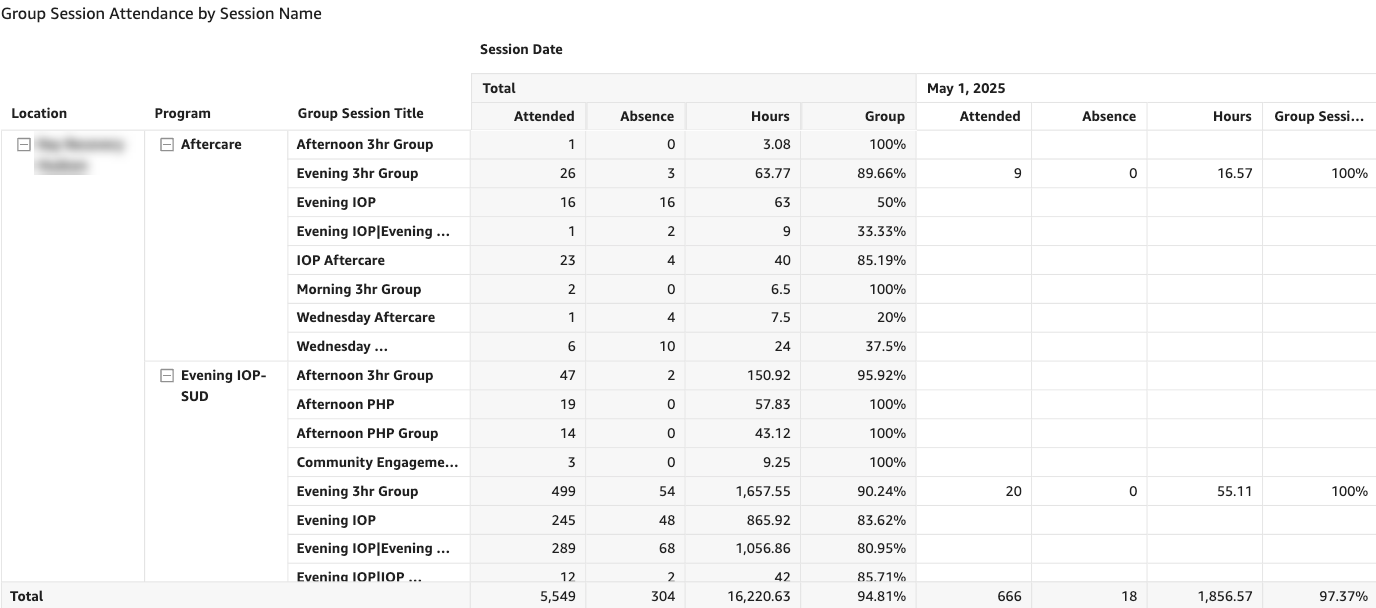
Task: Click the Morning 3hr Group title
Action: pos(358,289)
